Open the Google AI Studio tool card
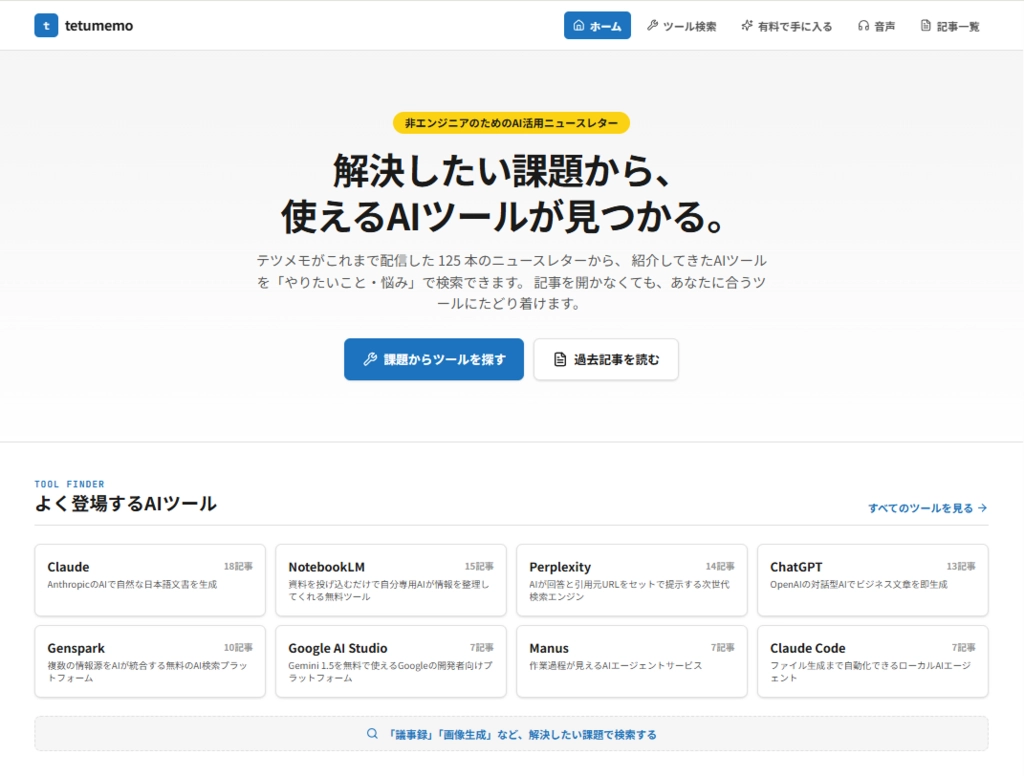This screenshot has width=1024, height=776. pyautogui.click(x=391, y=661)
